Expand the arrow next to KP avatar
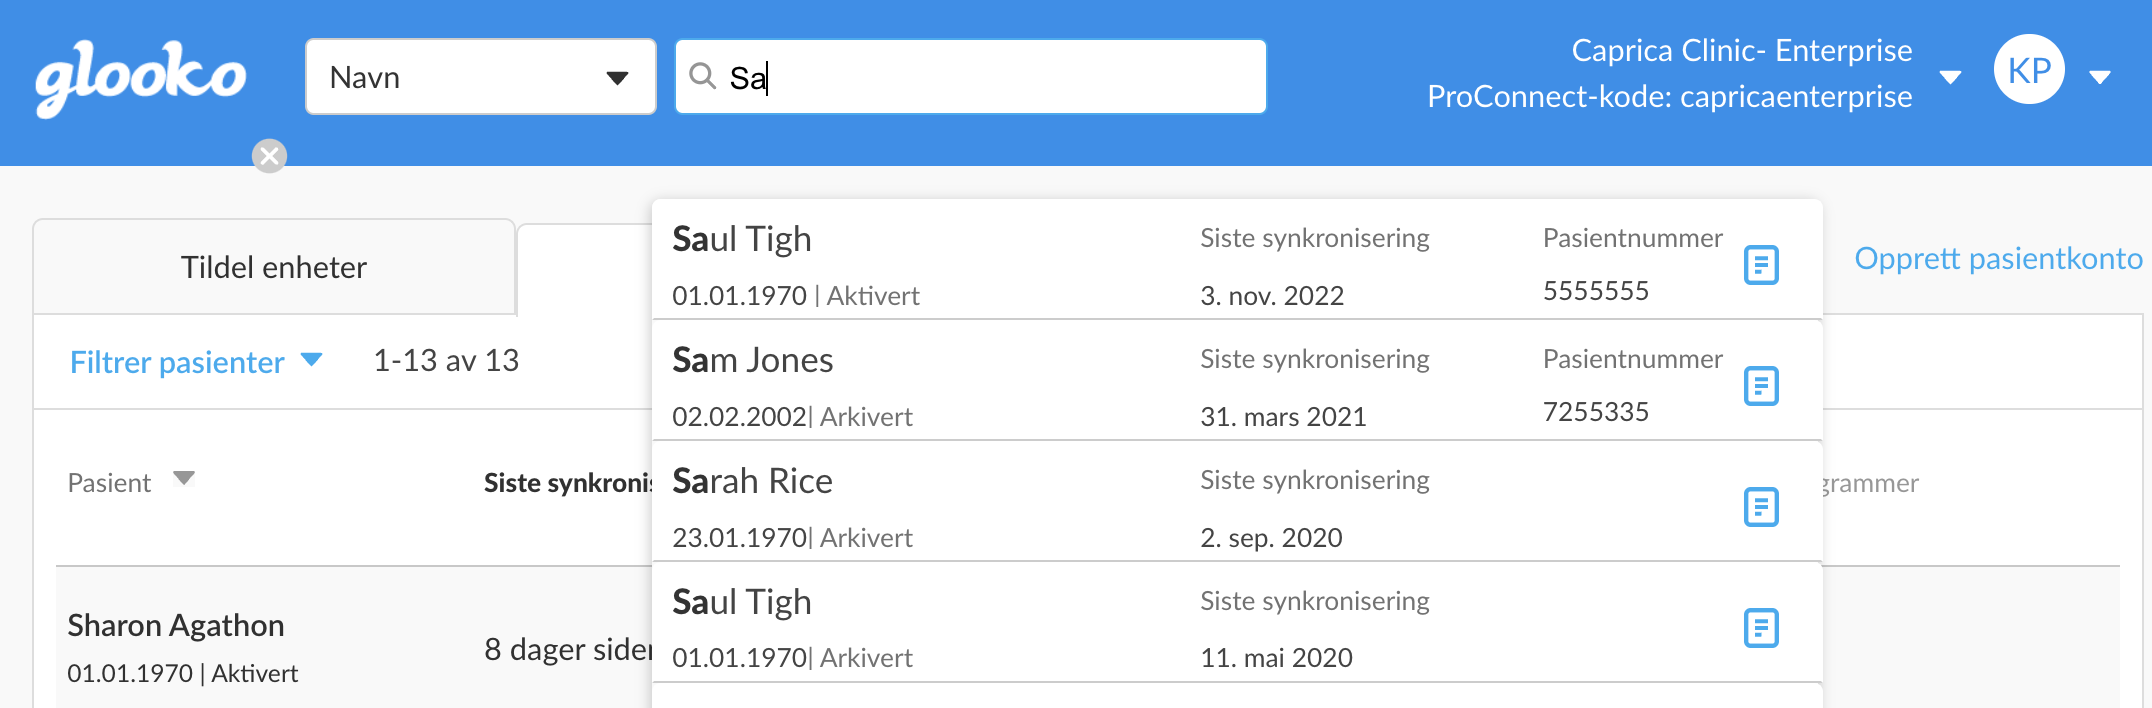Screen dimensions: 2152x708 coord(2100,77)
